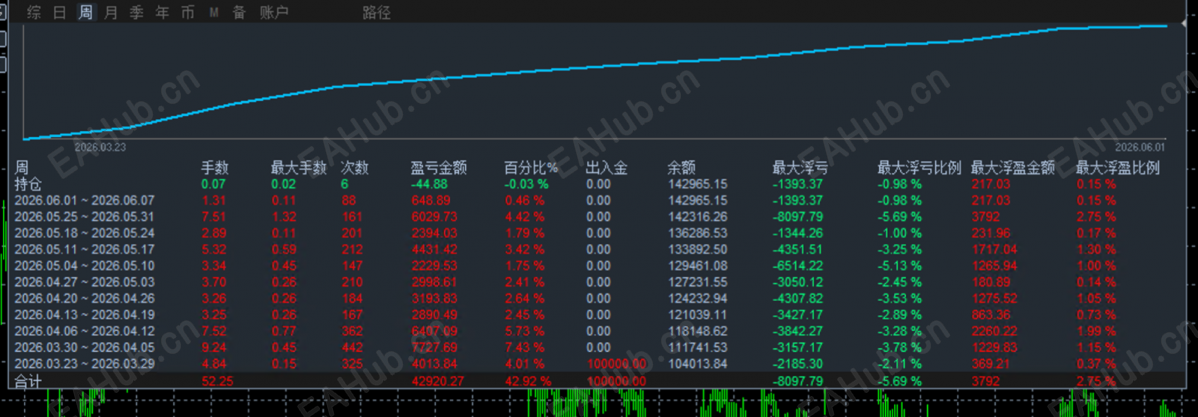The height and width of the screenshot is (417, 1198).
Task: Select week row 2026.05.04 ~ 2026.05.10
Action: 84,266
